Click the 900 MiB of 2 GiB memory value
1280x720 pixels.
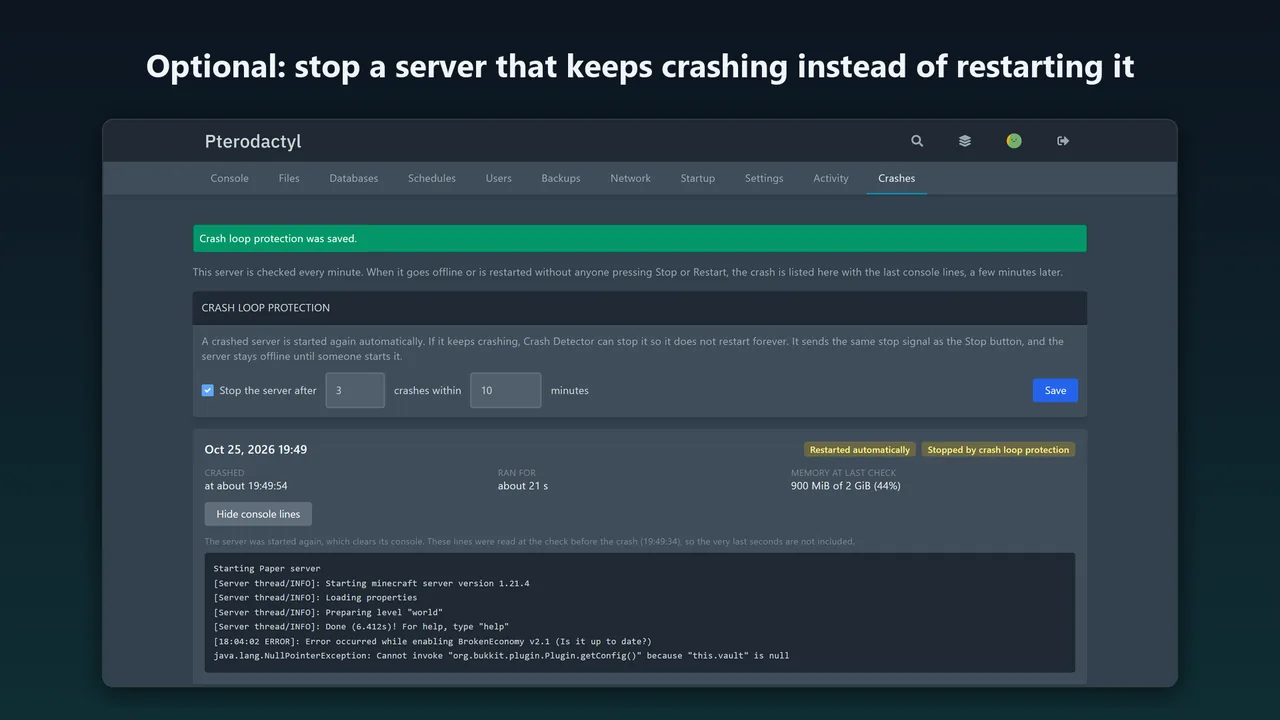[846, 486]
